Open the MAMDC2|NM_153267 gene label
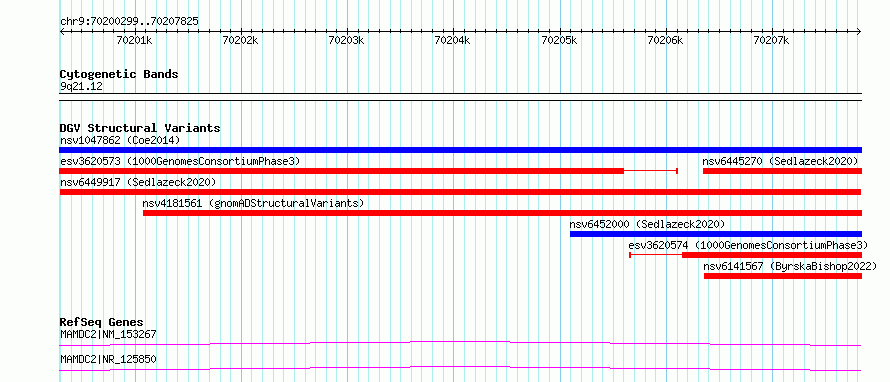This screenshot has width=890, height=382. pos(108,335)
